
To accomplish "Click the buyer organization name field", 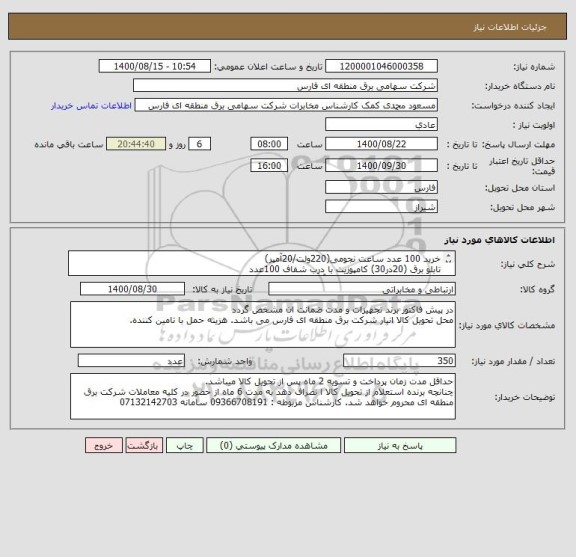I will point(285,86).
